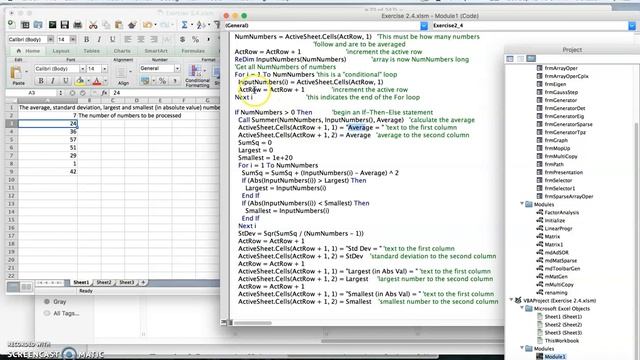Open the General number format dropdown
Screen dimensions: 640x360
tap(177, 69)
